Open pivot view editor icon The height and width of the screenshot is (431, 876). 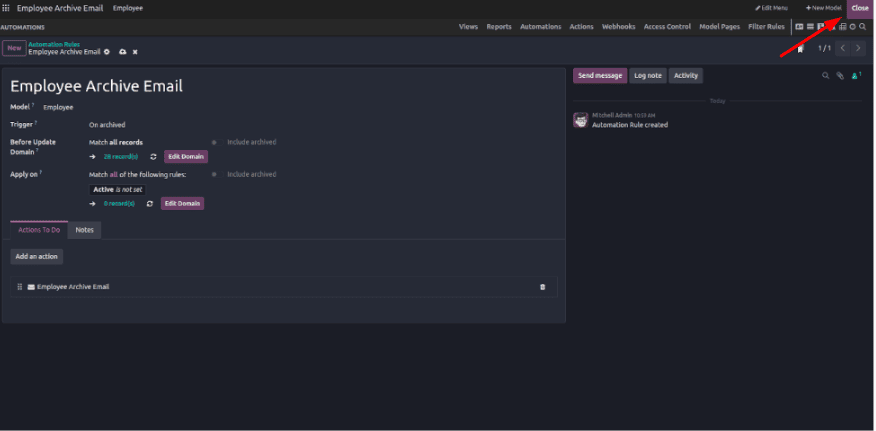tap(842, 26)
